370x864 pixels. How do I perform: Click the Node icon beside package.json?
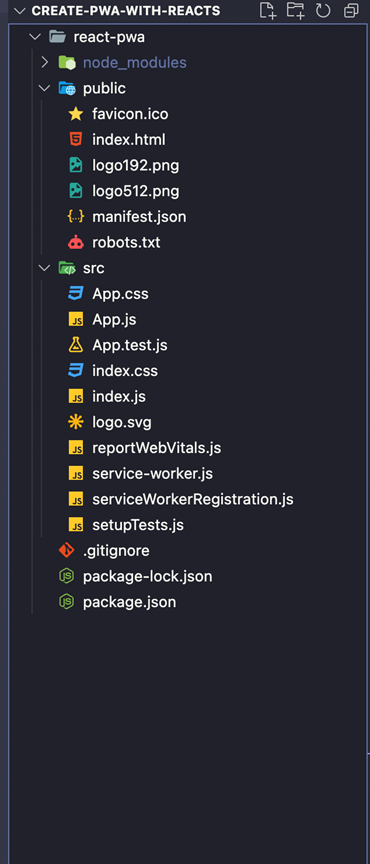(67, 602)
